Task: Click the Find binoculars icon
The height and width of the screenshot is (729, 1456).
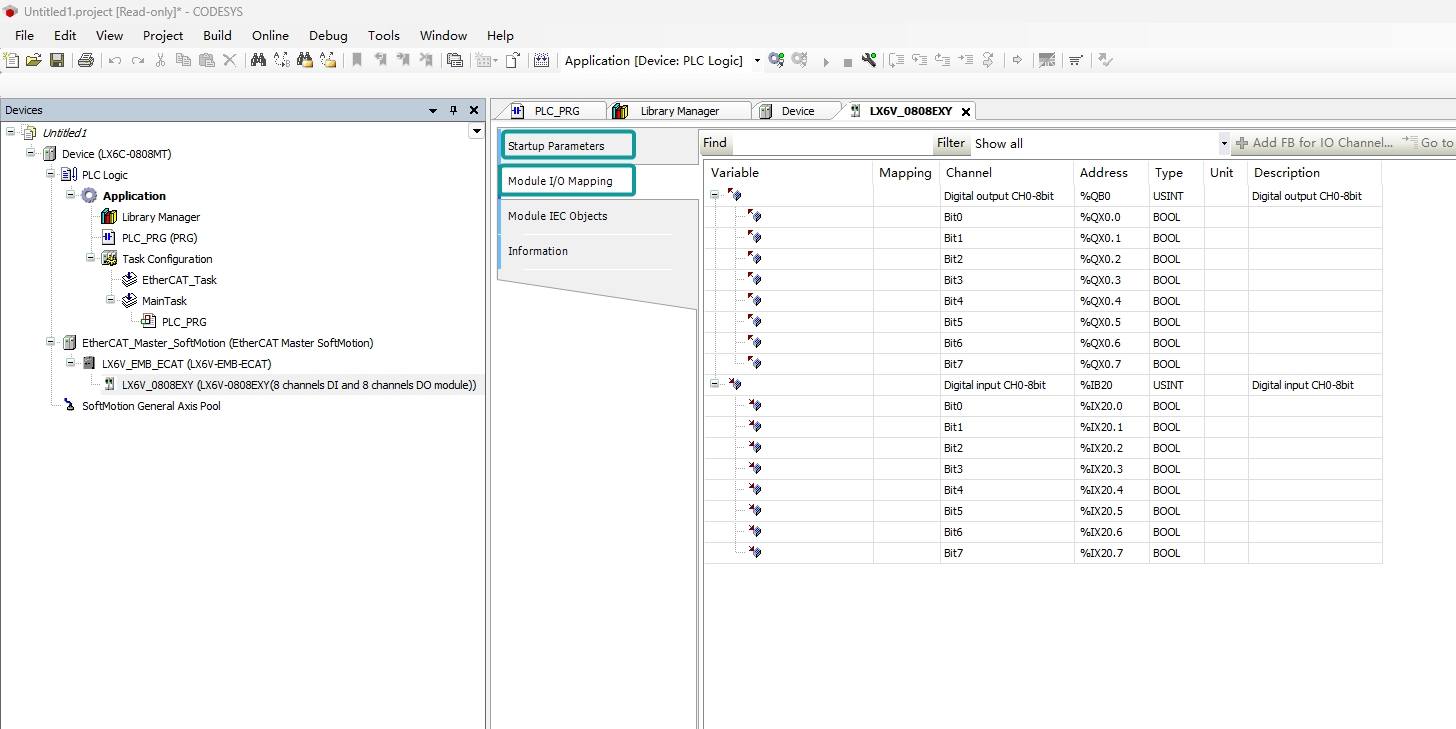Action: 258,60
